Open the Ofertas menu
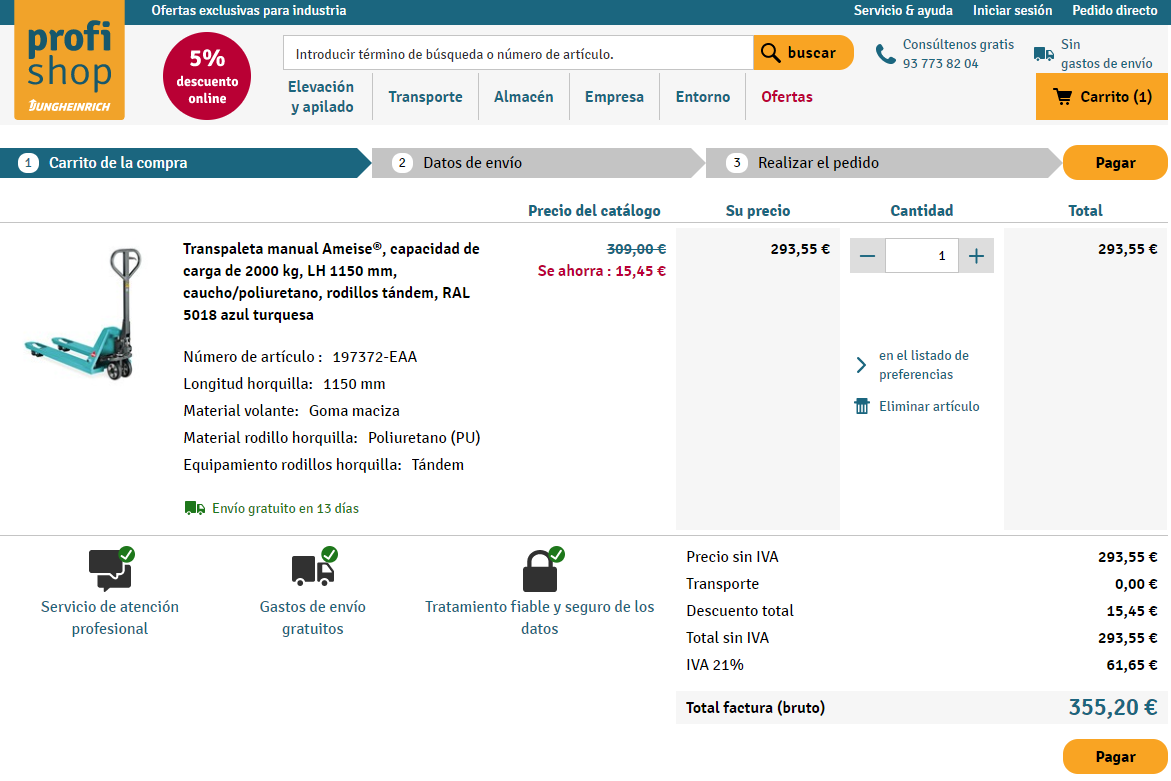 pos(787,97)
